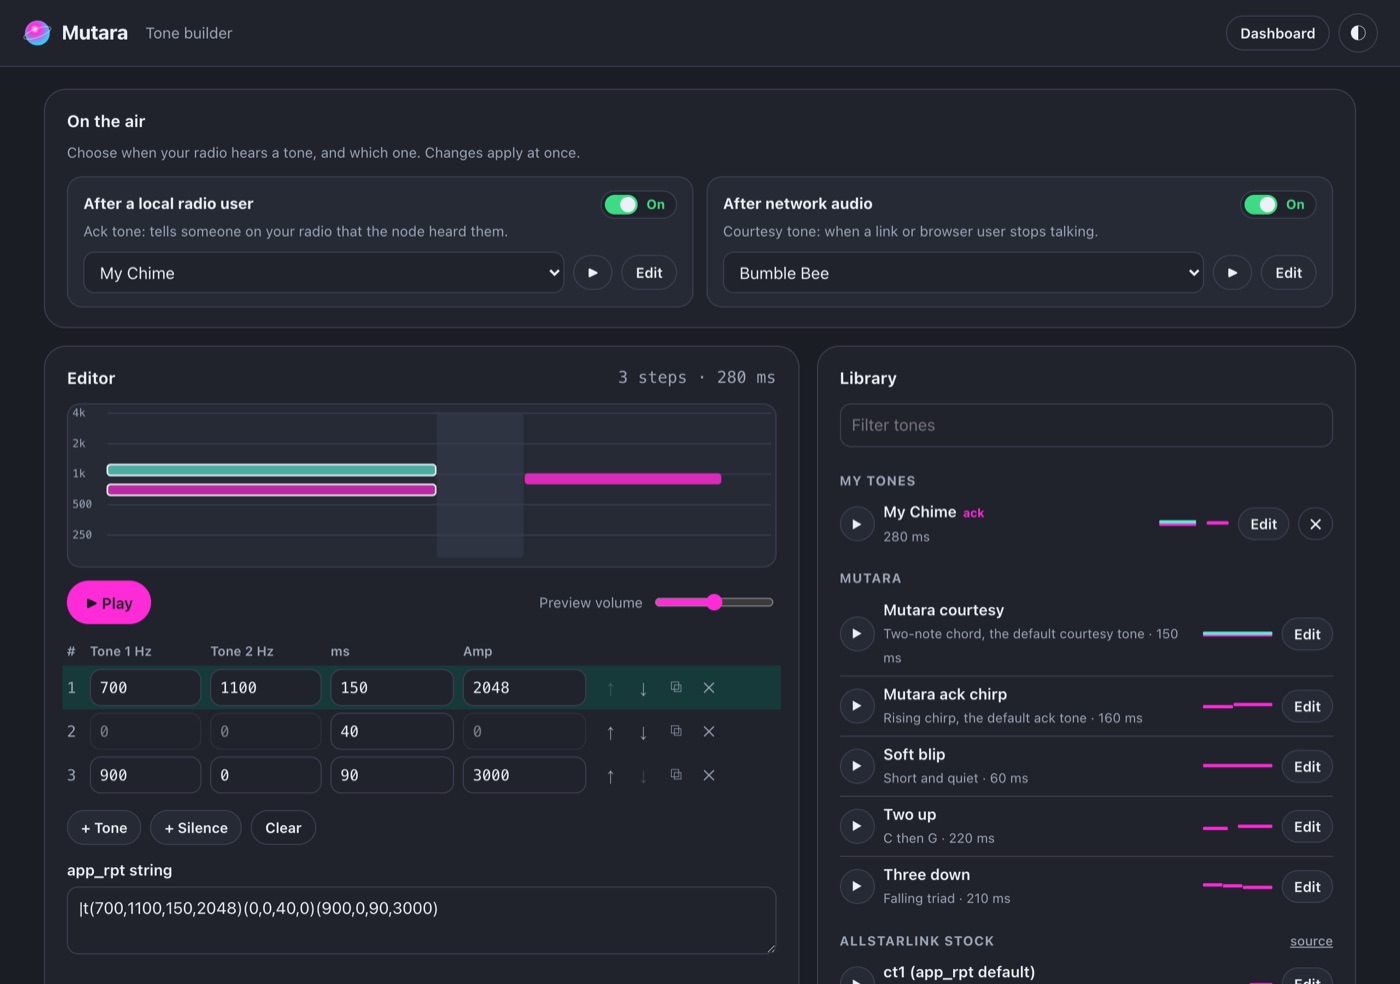Play the Three down tone

857,886
